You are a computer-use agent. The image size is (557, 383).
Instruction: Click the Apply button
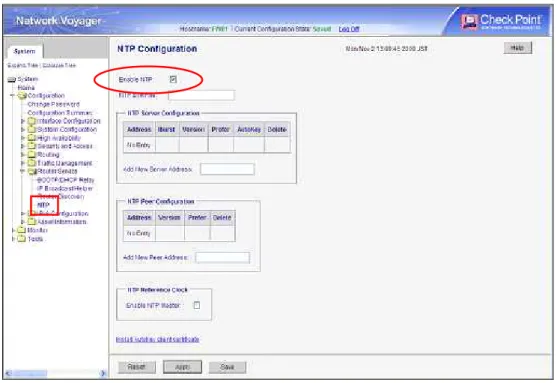click(183, 367)
